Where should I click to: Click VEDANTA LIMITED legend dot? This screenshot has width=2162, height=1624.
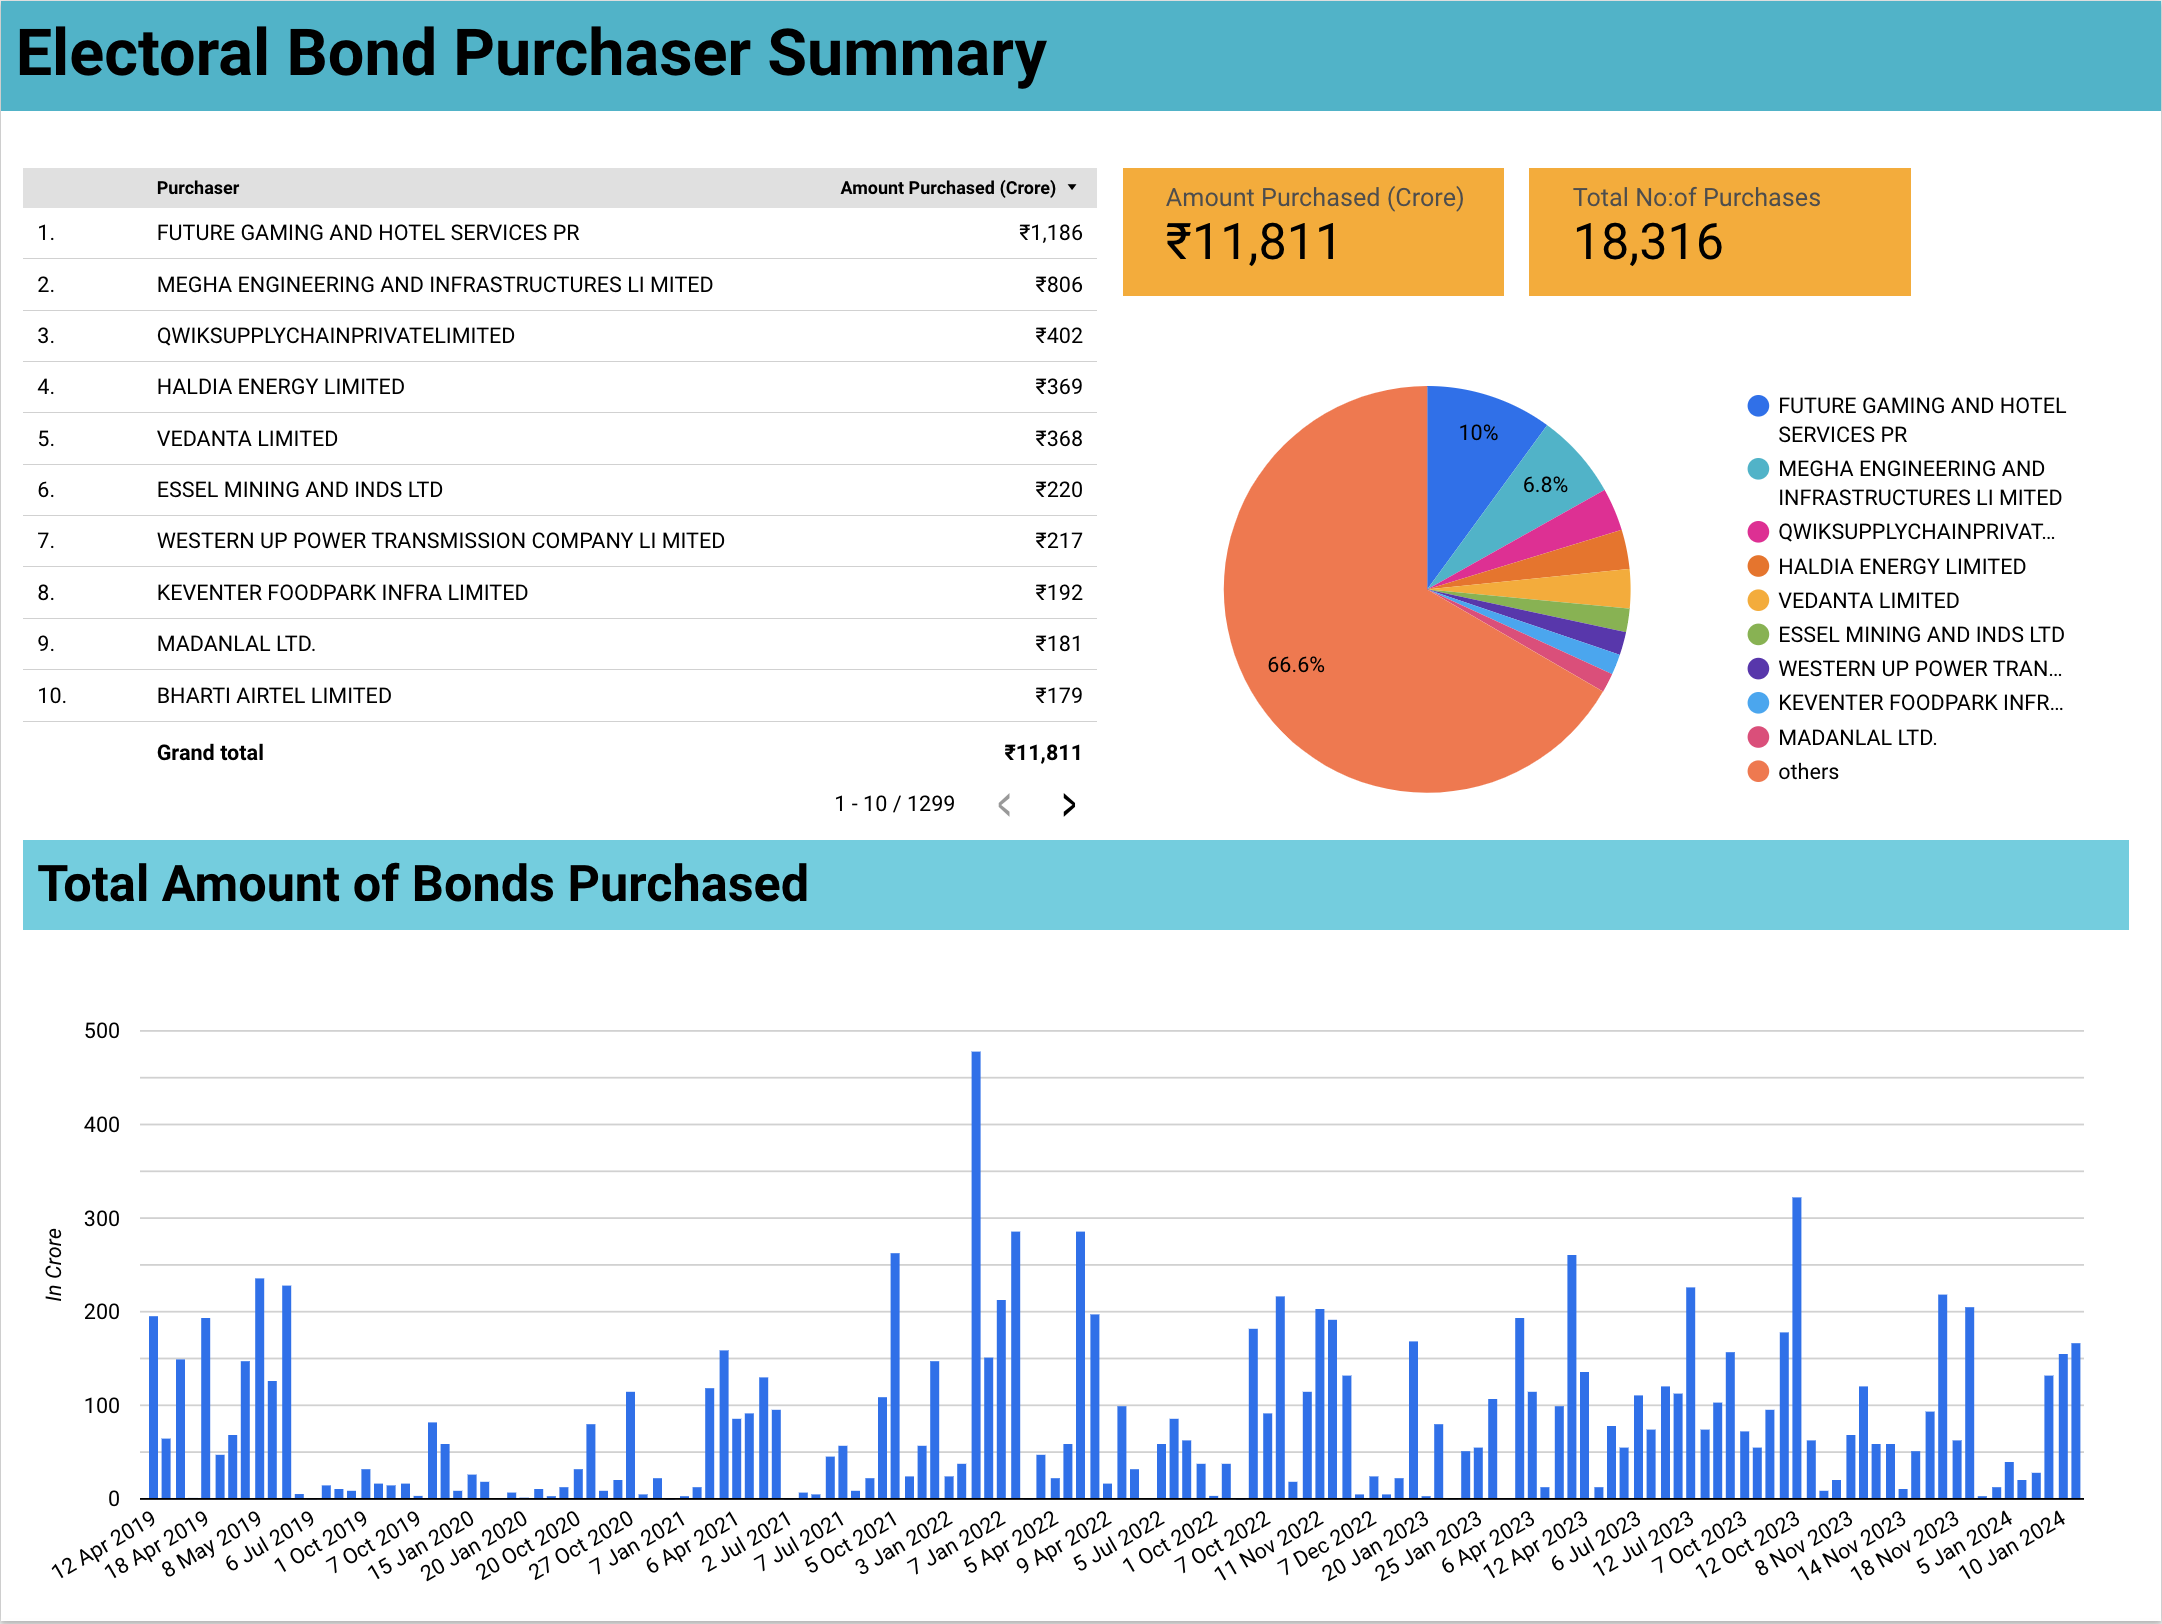(x=1757, y=601)
